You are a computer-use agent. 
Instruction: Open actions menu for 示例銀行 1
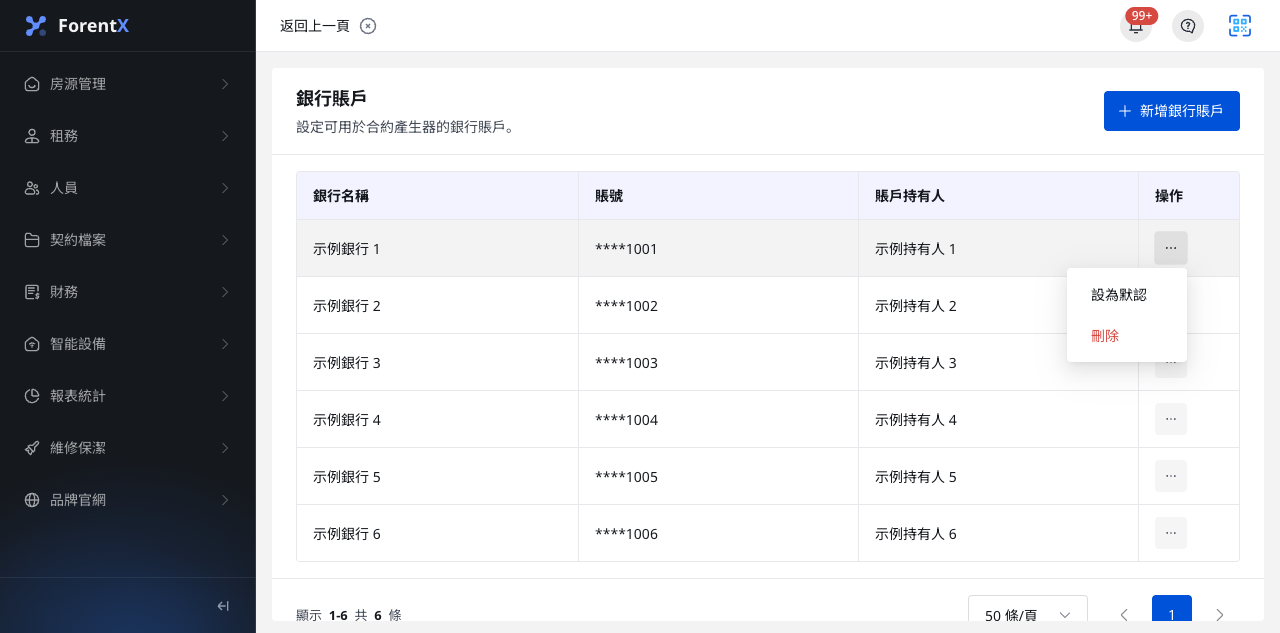1171,248
